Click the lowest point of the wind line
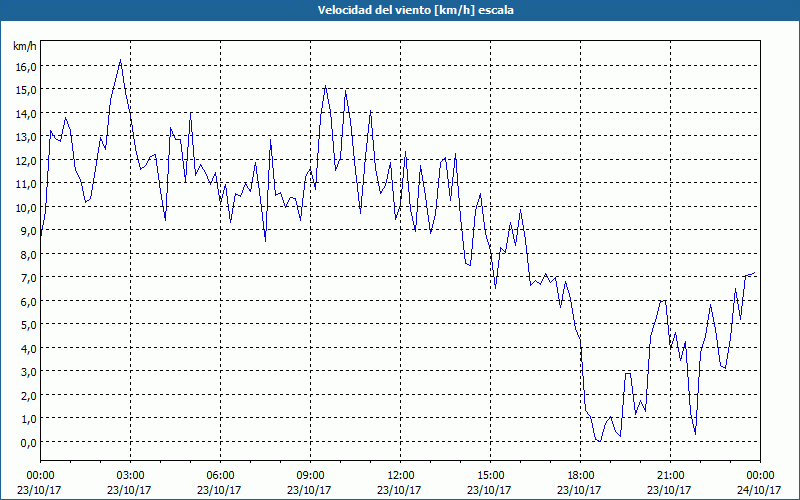The image size is (800, 500). click(x=599, y=441)
